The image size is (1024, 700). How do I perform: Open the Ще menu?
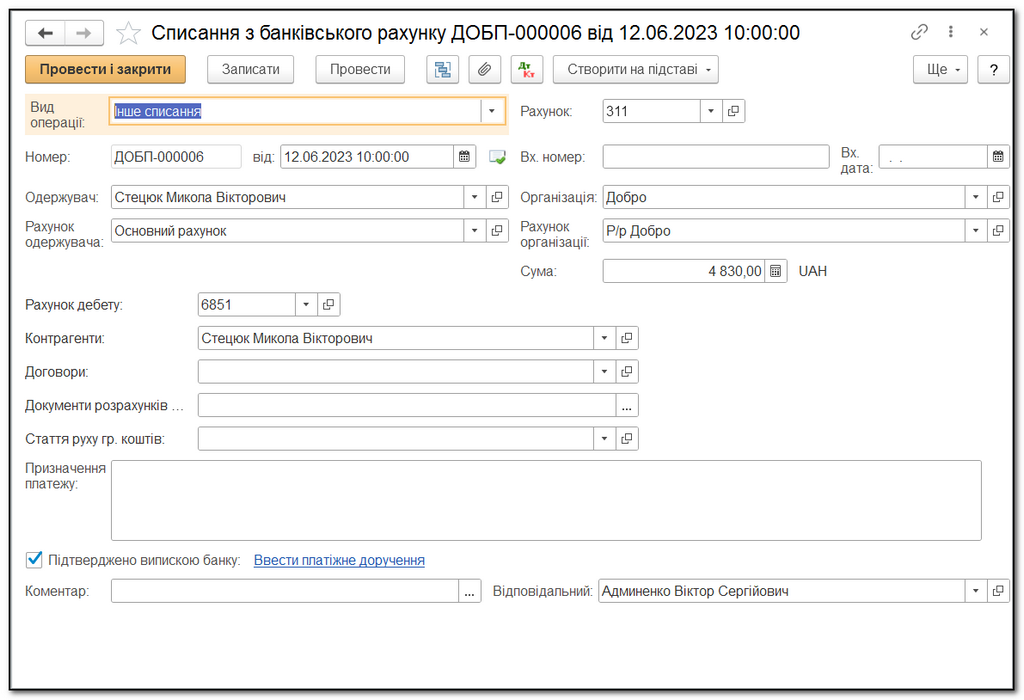click(x=940, y=69)
